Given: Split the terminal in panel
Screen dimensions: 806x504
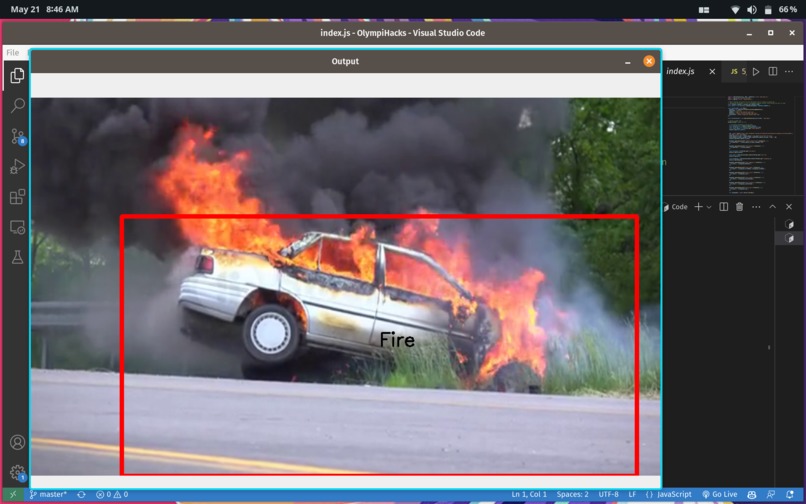Looking at the screenshot, I should 723,207.
